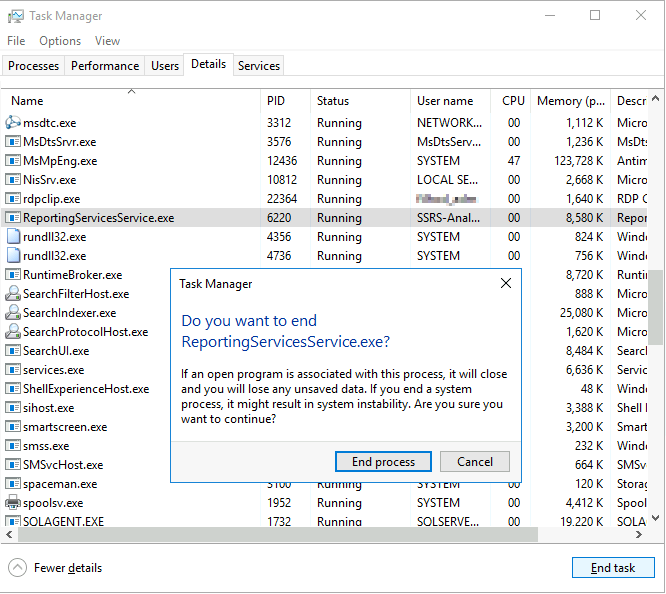
Task: Select PID 12436 cell
Action: tap(282, 161)
